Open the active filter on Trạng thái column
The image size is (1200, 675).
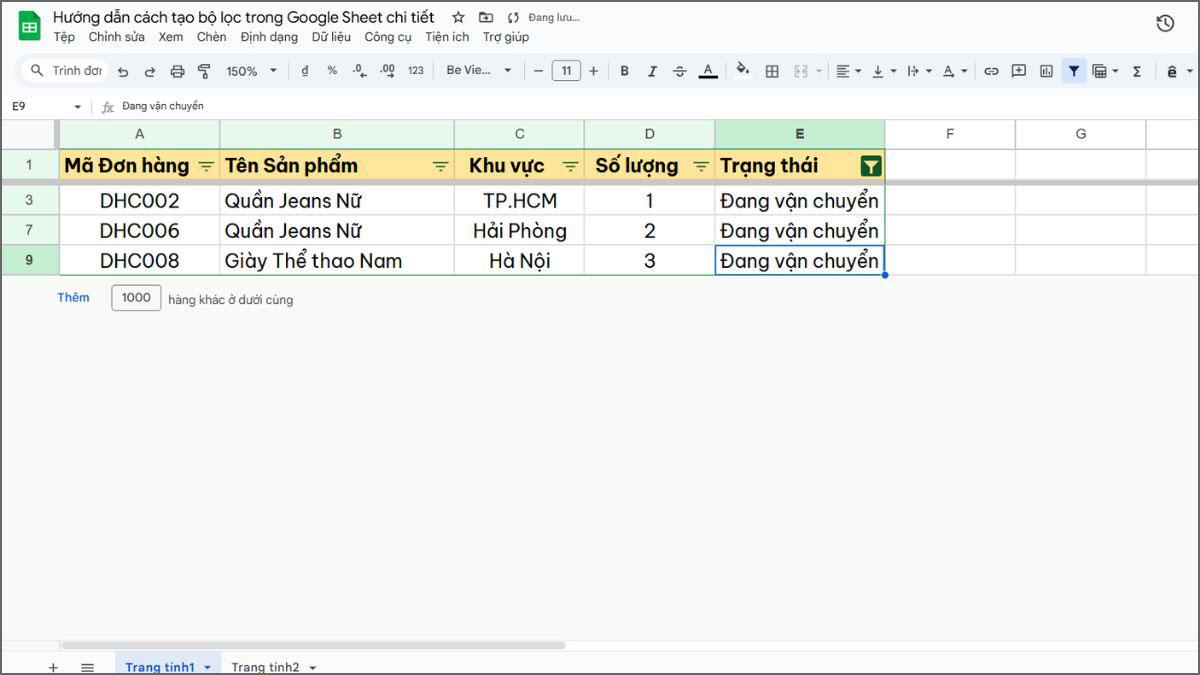click(870, 165)
